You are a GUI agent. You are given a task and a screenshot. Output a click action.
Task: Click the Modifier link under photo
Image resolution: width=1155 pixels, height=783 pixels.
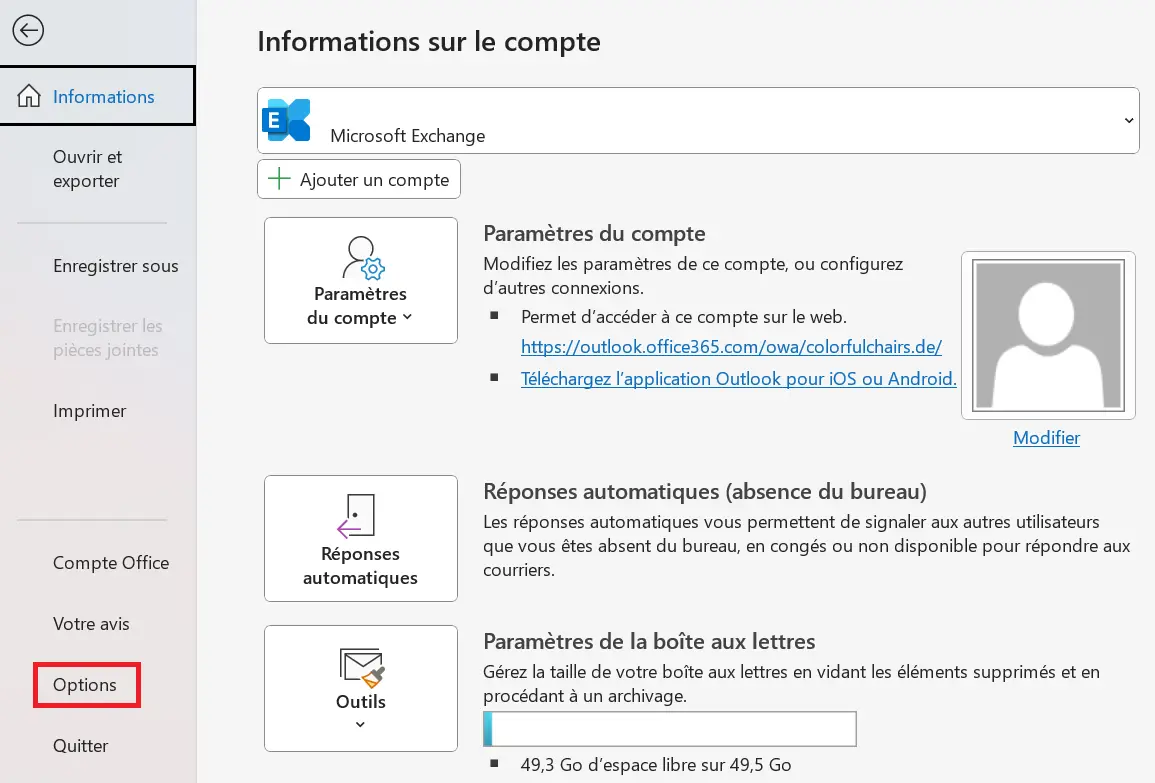tap(1046, 438)
